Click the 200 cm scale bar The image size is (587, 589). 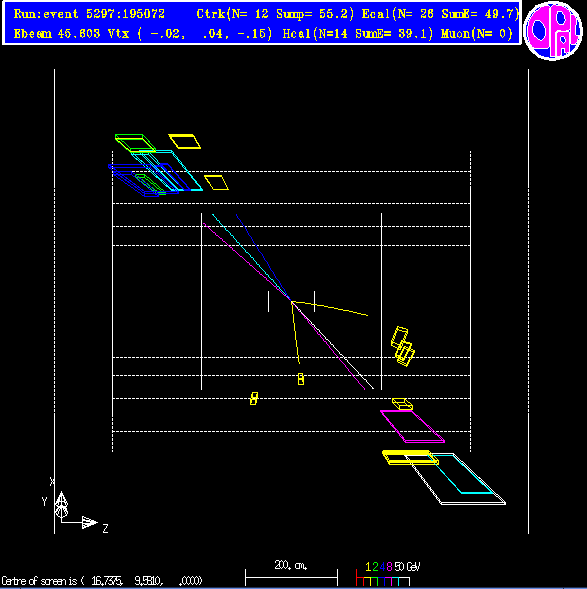tap(291, 573)
